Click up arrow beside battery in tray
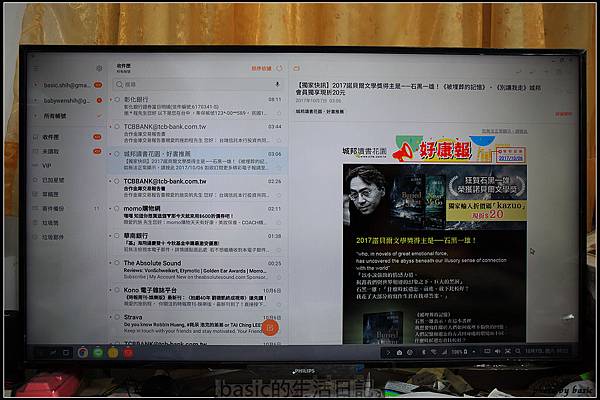 pyautogui.click(x=474, y=351)
